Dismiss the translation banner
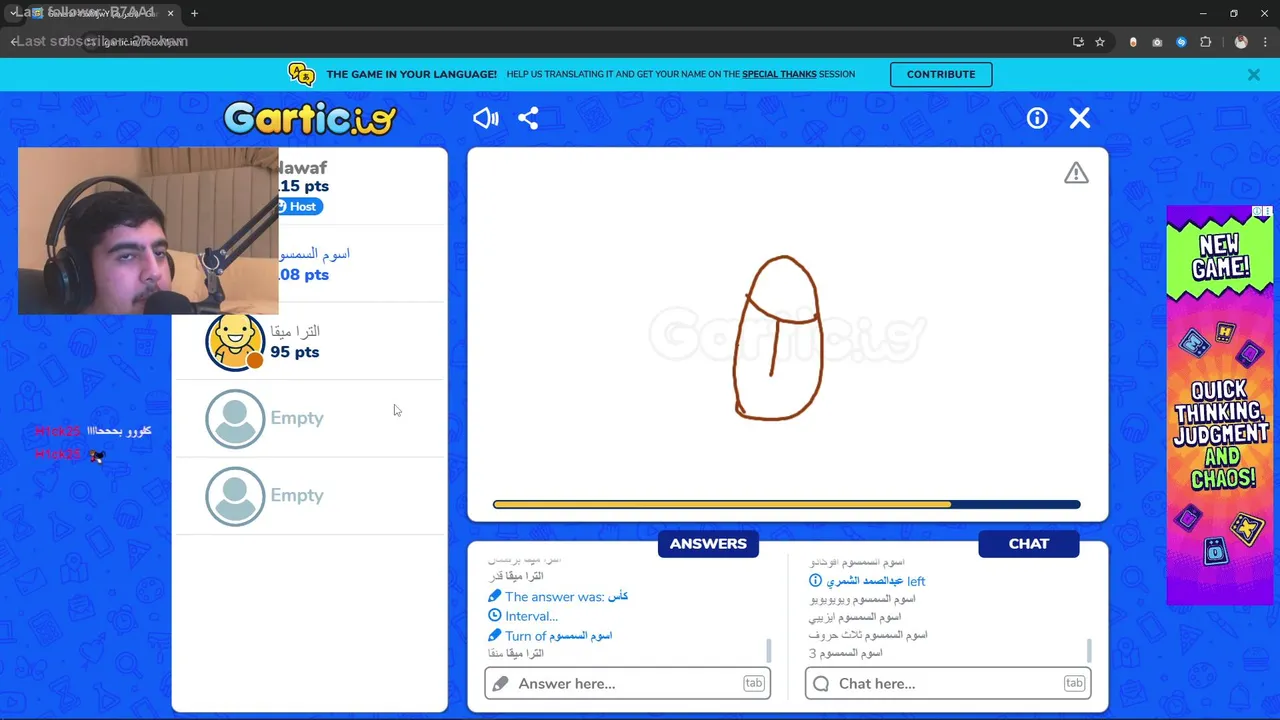The image size is (1280, 720). click(1253, 74)
